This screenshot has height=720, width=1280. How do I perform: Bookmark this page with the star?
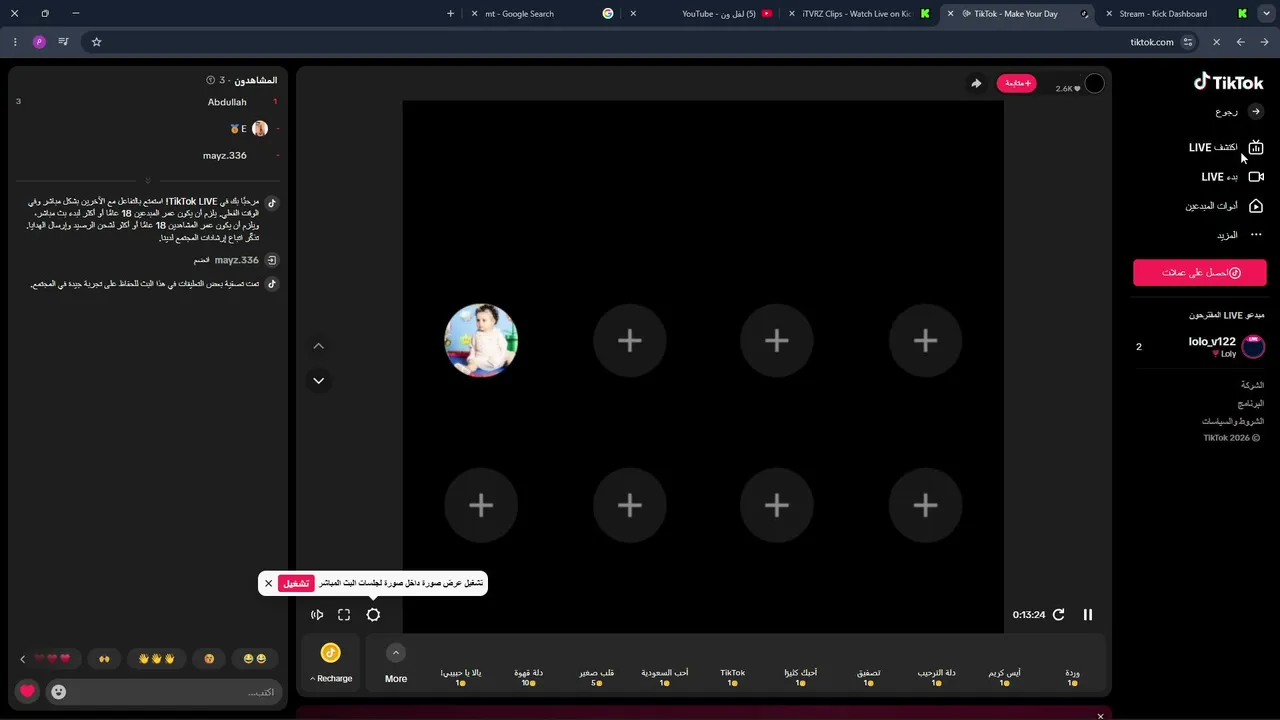(96, 42)
